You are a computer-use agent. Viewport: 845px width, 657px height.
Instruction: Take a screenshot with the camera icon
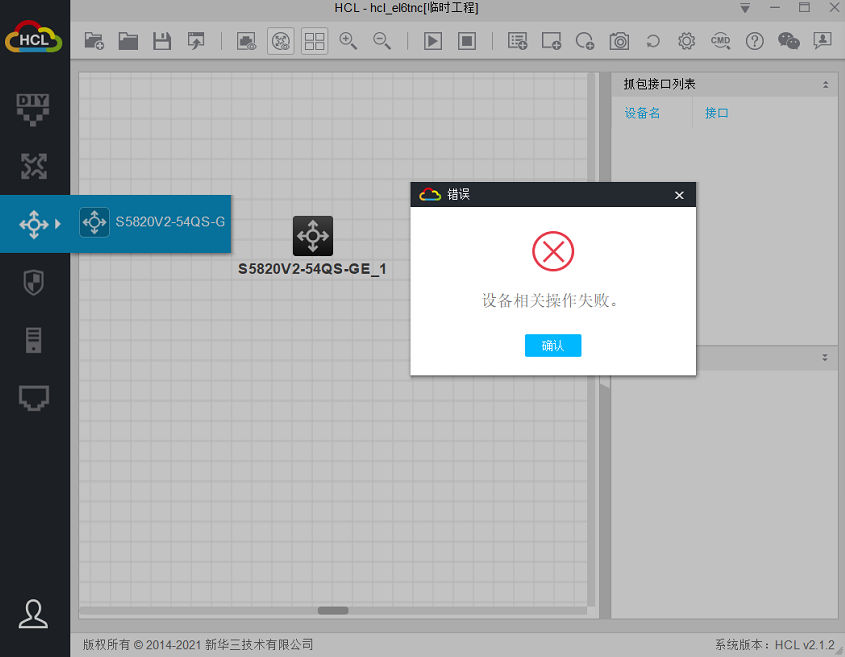point(619,41)
